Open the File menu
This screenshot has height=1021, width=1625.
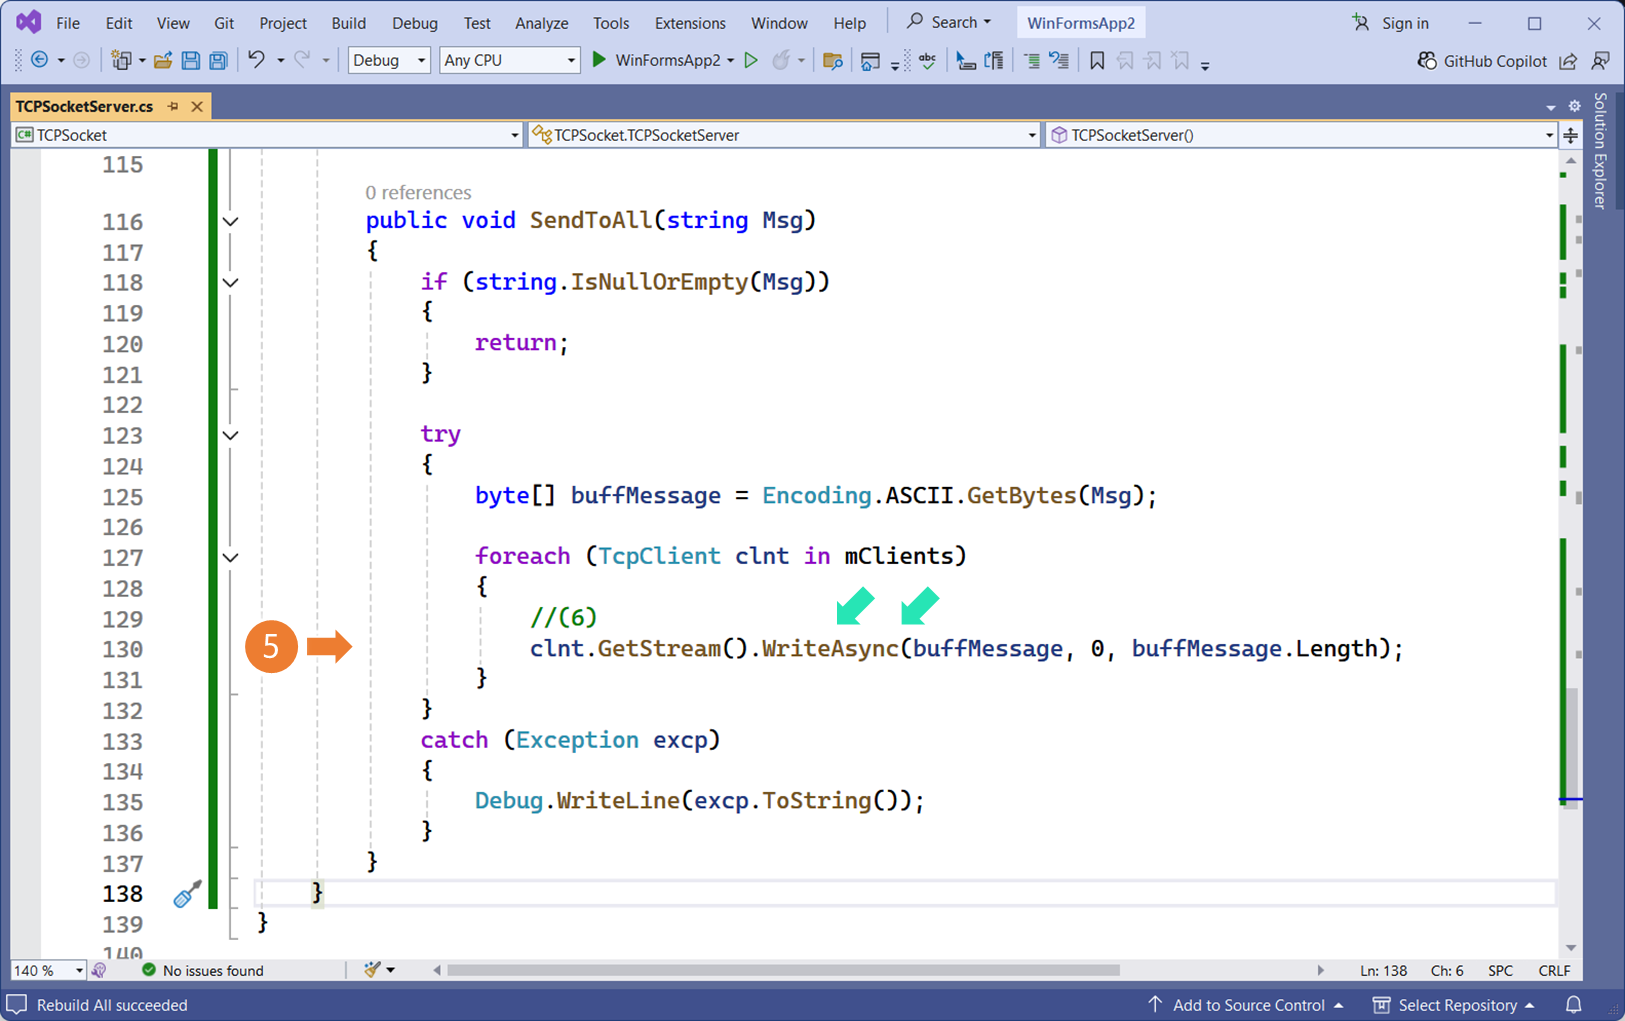click(x=68, y=23)
